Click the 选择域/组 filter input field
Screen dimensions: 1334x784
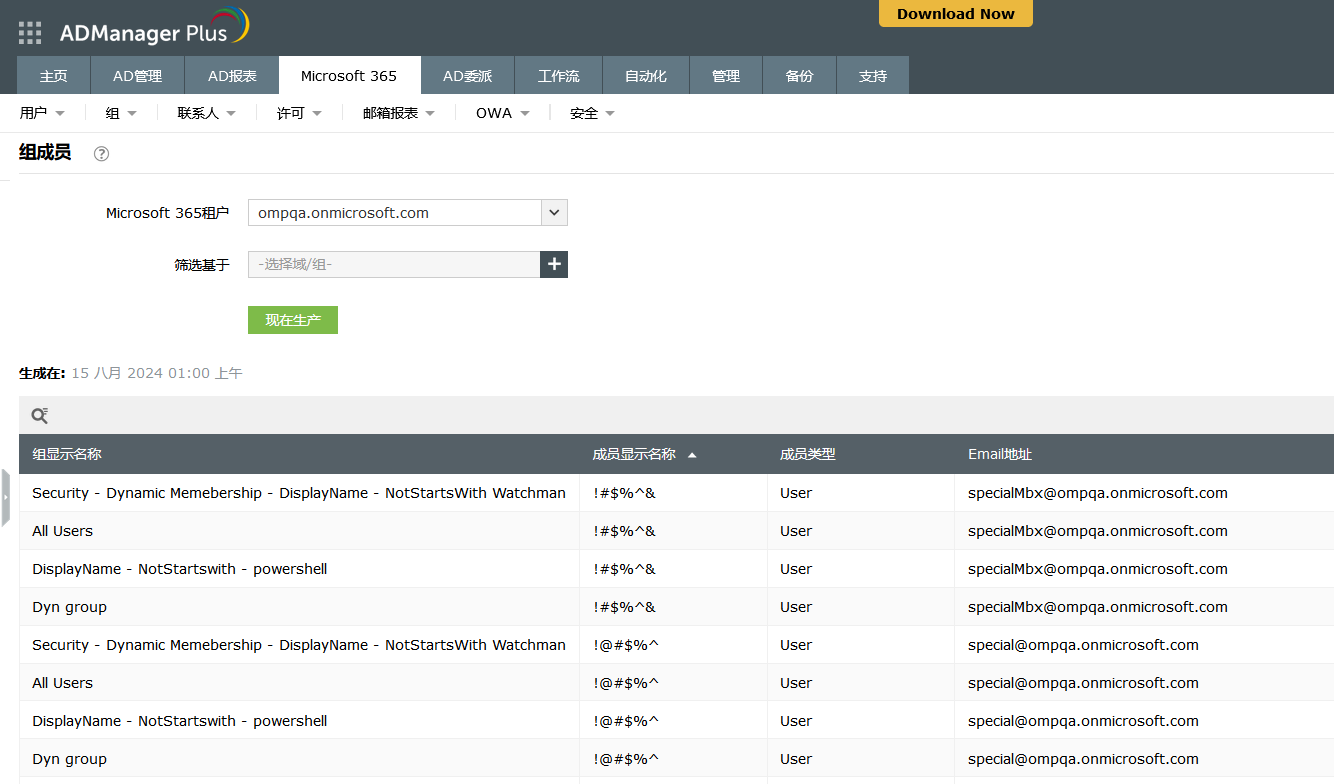[x=394, y=265]
